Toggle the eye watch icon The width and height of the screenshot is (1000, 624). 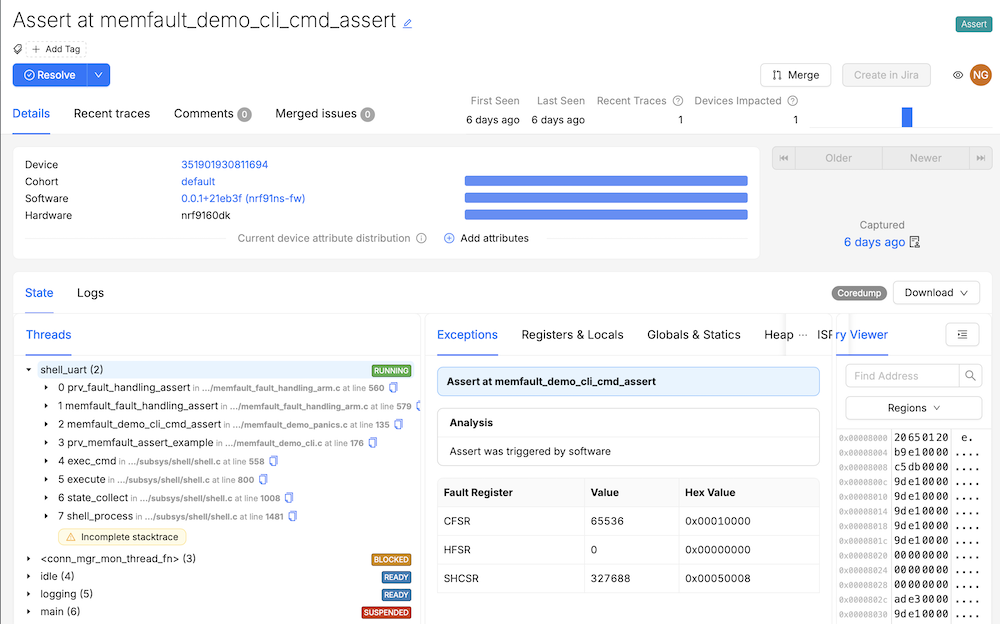pos(957,75)
